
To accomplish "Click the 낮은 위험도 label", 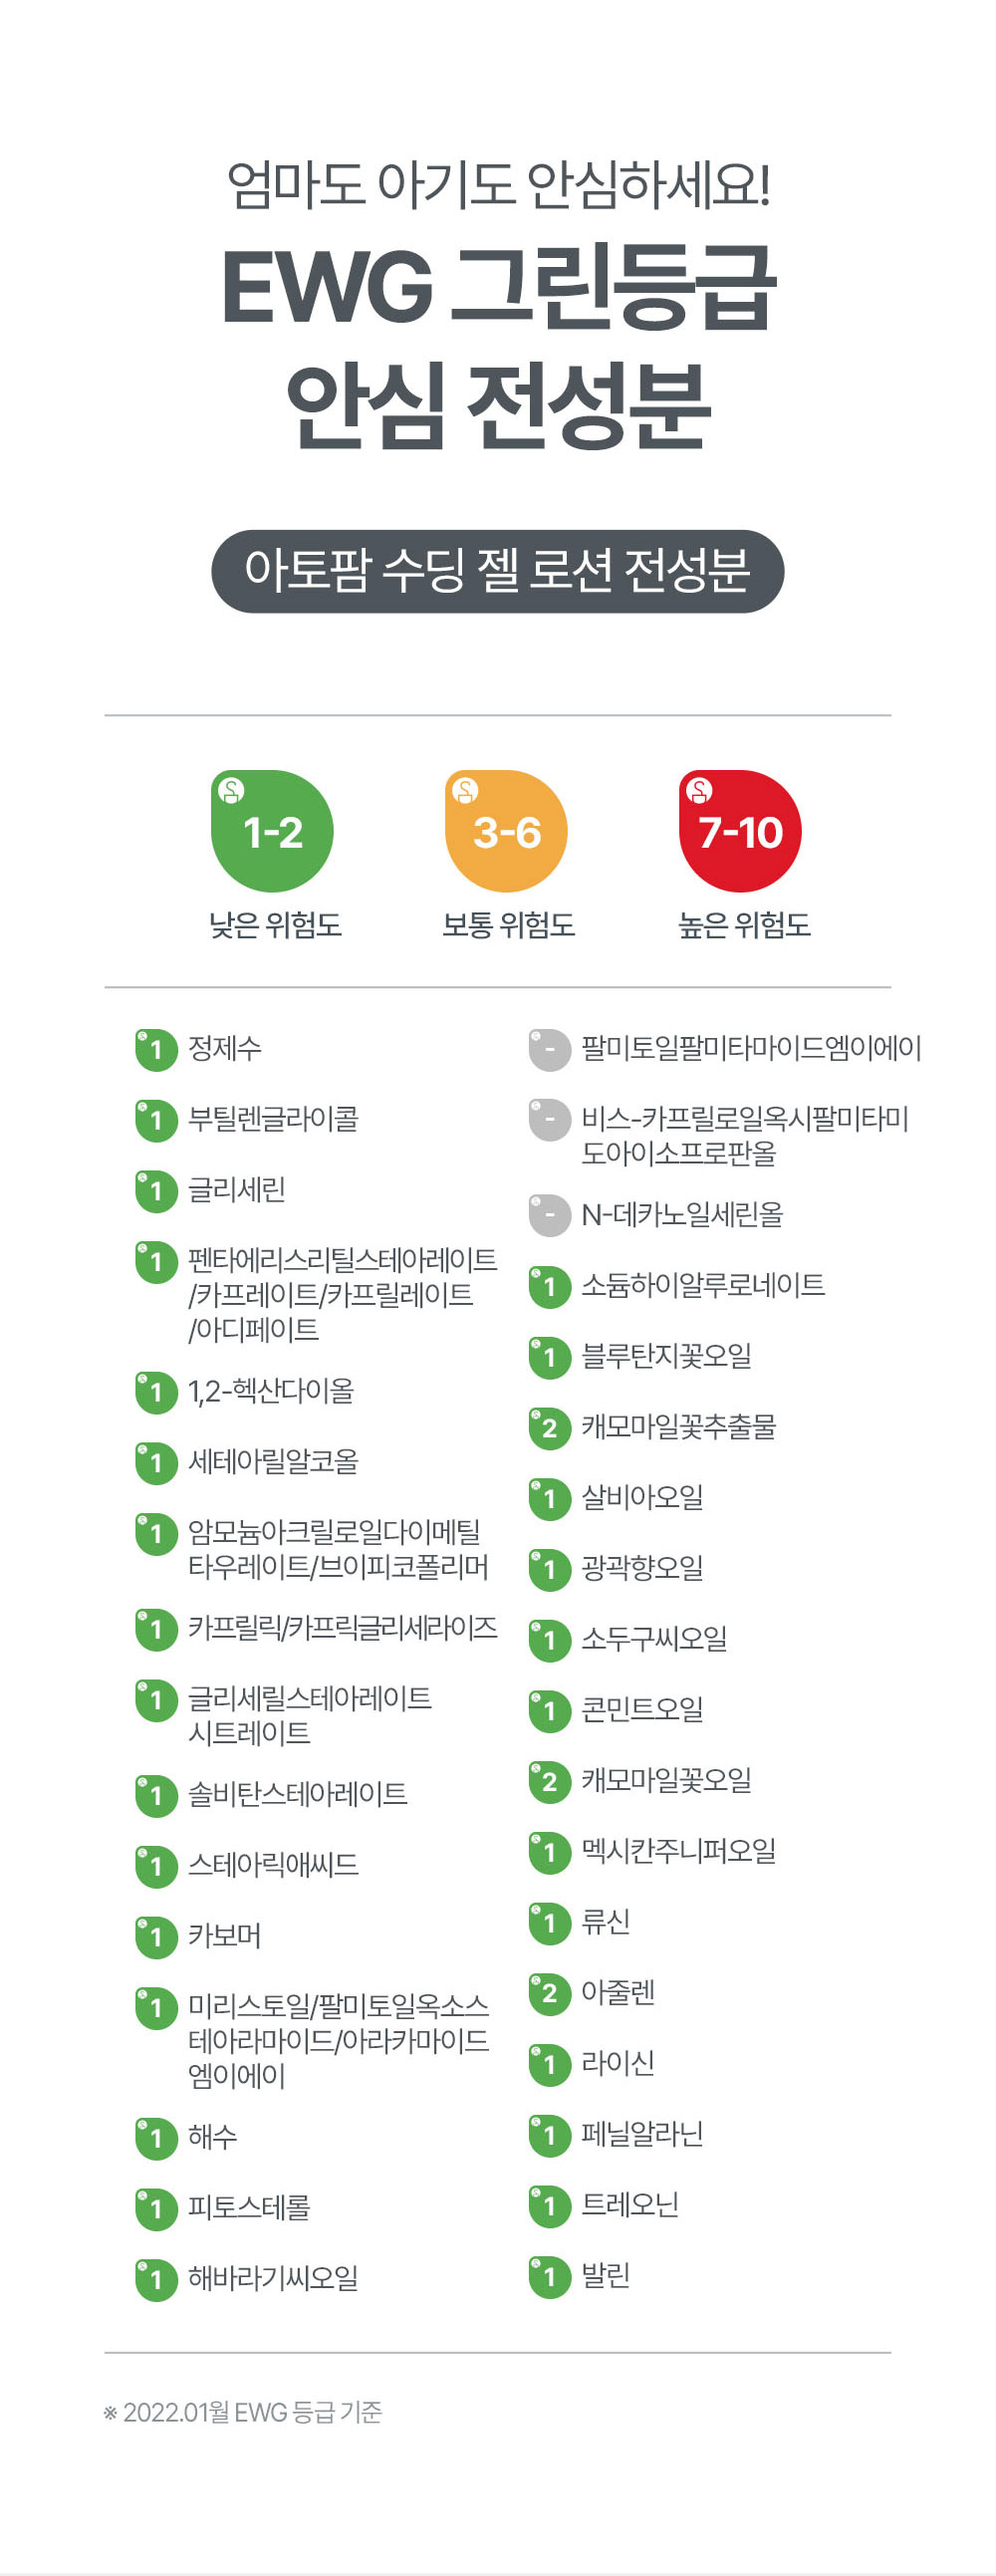I will coord(275,925).
